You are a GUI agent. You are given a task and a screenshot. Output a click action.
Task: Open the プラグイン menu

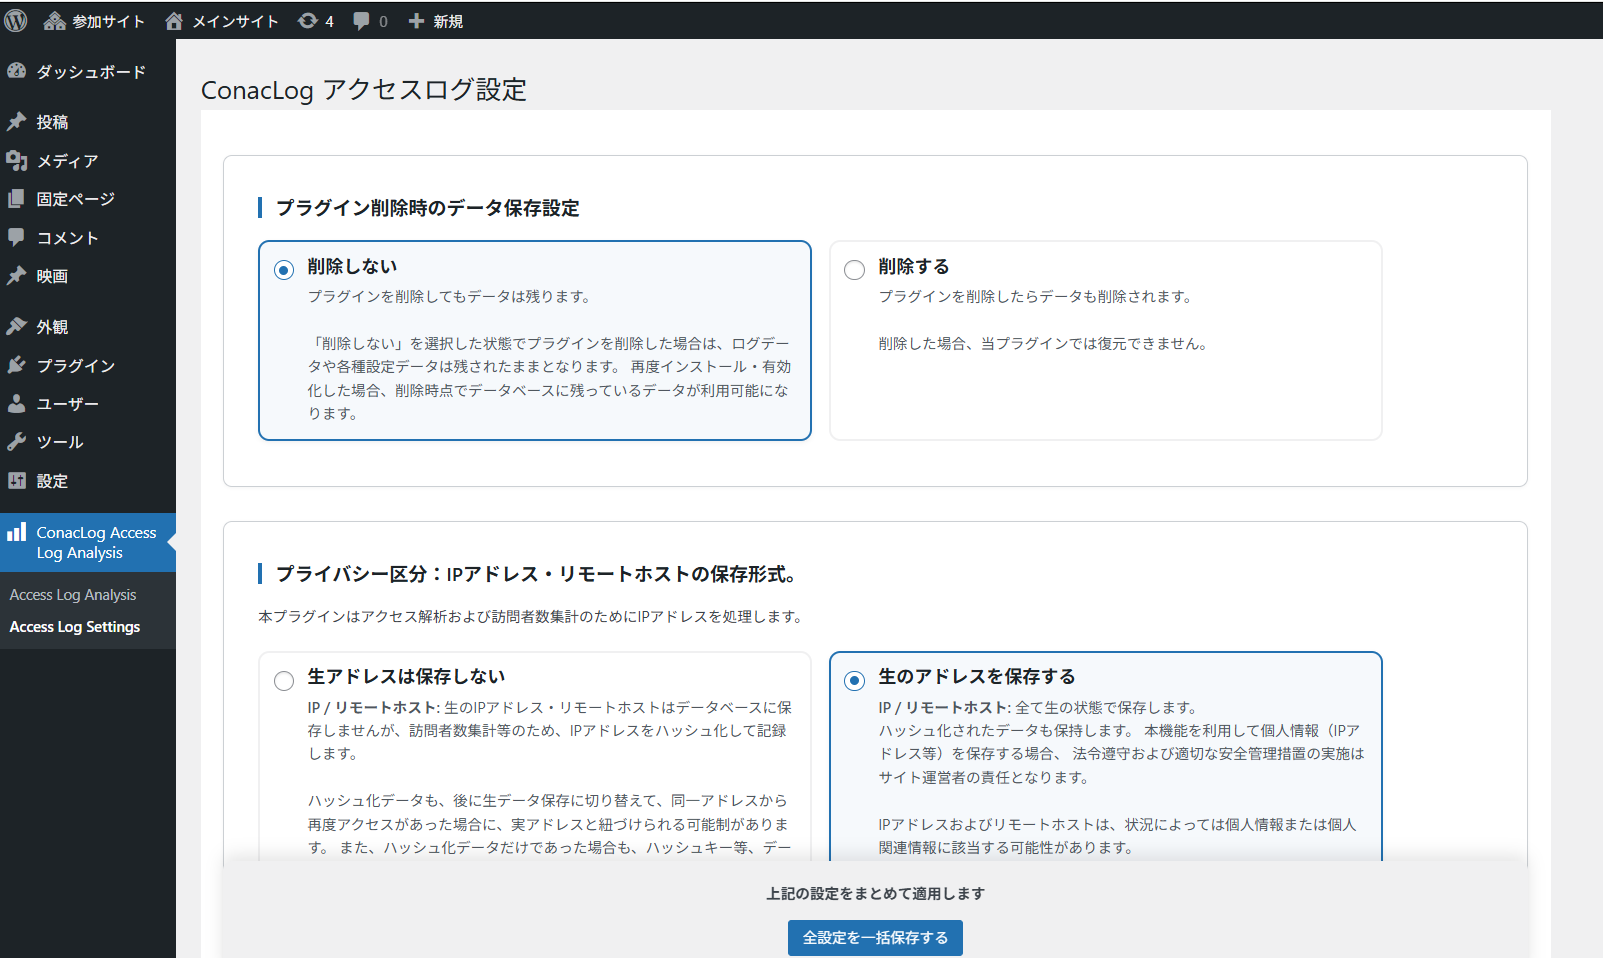tap(88, 365)
